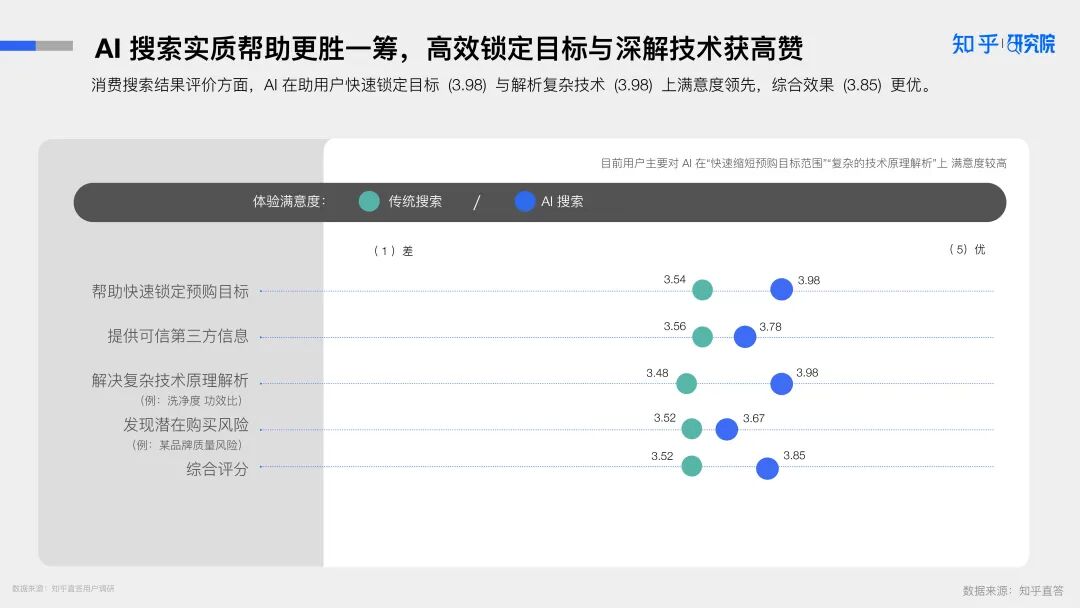Toggle the blue 3.78 data point for 提供可信第三方信息

tap(744, 336)
